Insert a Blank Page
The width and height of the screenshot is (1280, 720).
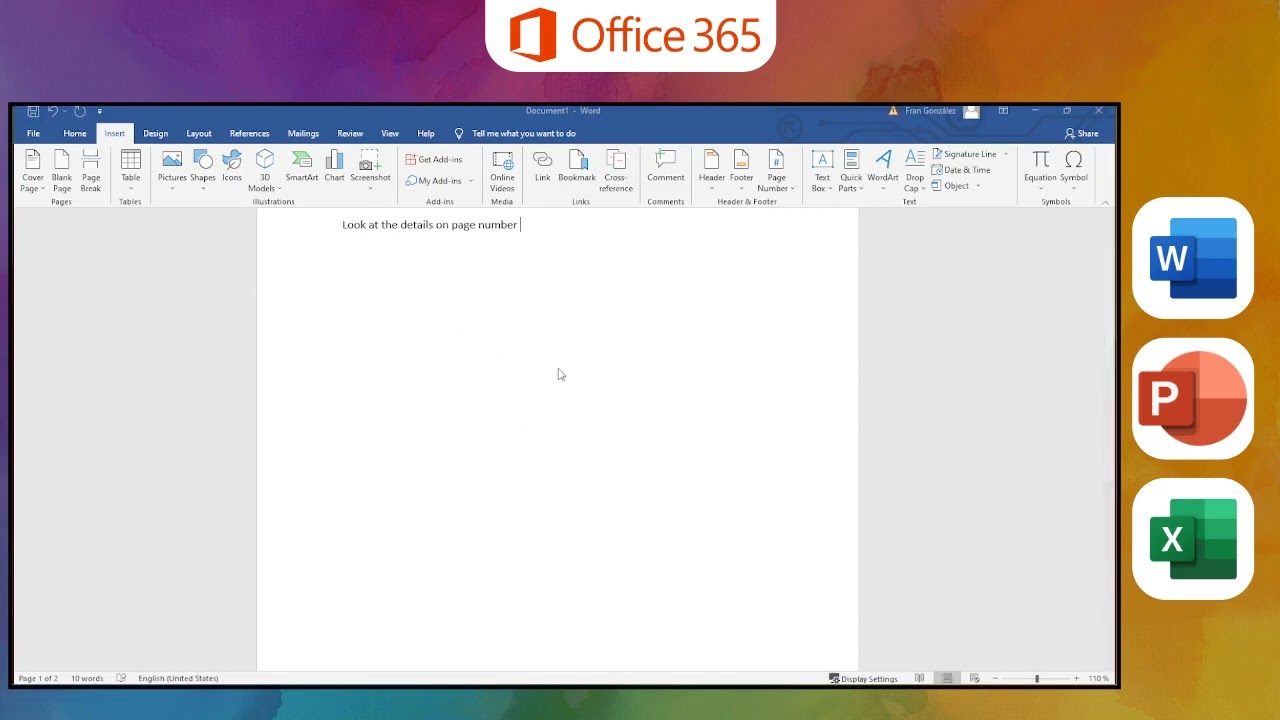tap(62, 171)
